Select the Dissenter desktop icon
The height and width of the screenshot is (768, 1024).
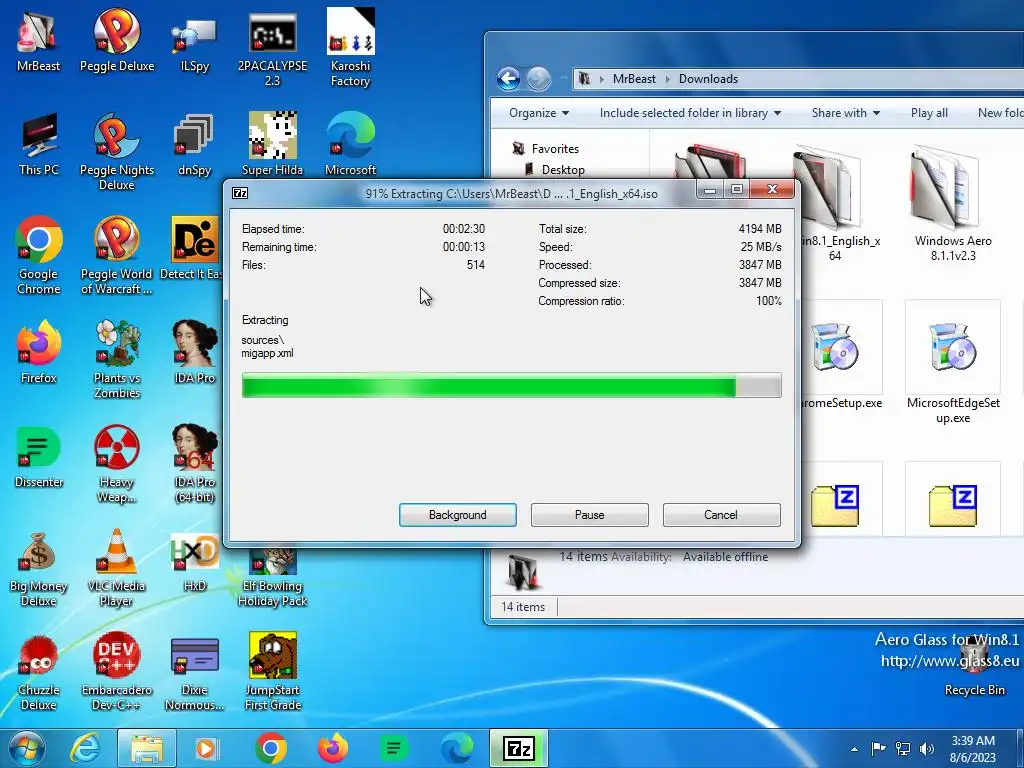pyautogui.click(x=39, y=456)
